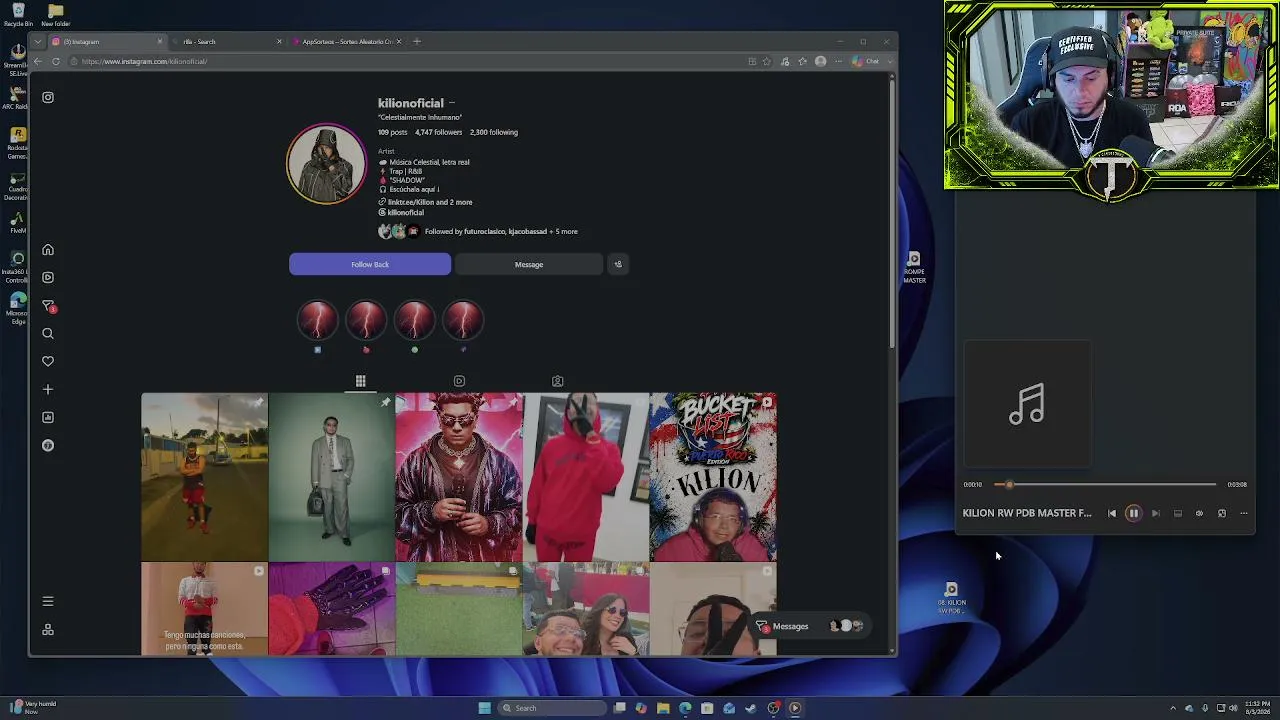The width and height of the screenshot is (1280, 720).
Task: Open the third story highlight
Action: (x=414, y=320)
